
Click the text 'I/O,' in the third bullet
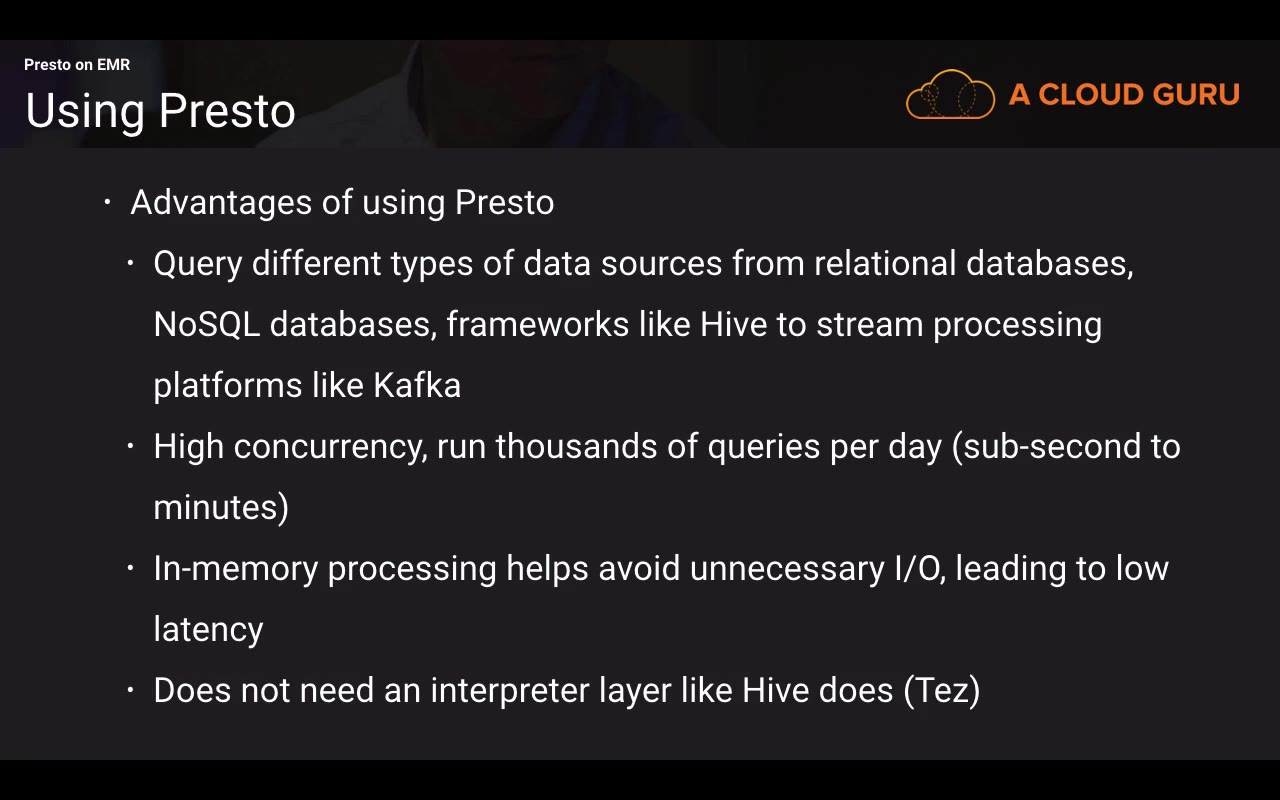click(x=920, y=568)
